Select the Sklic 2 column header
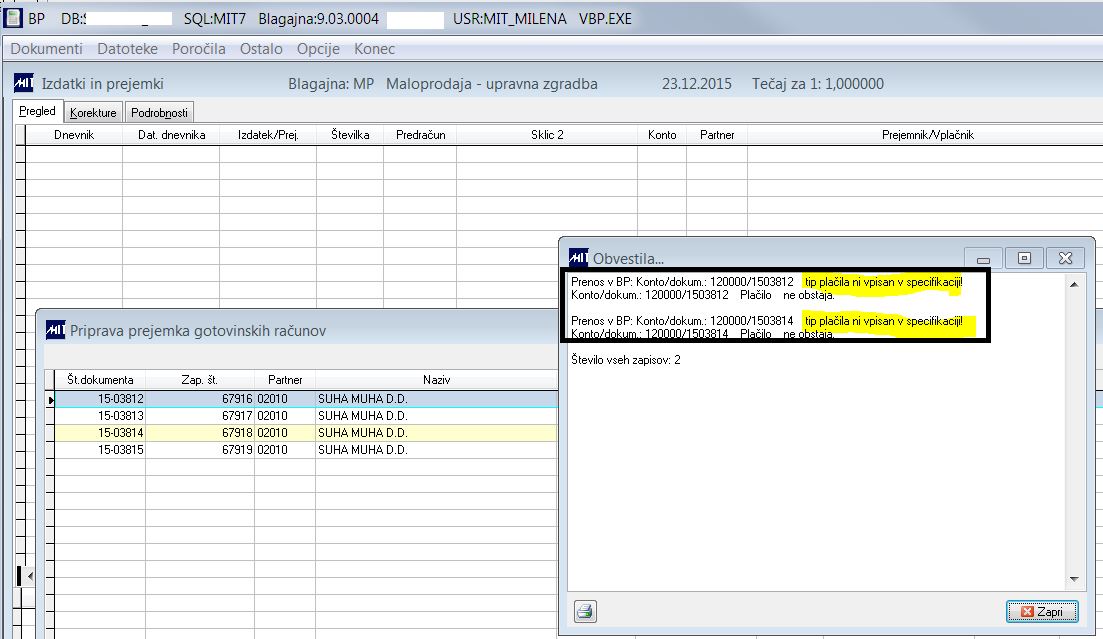This screenshot has width=1103, height=639. click(x=547, y=134)
